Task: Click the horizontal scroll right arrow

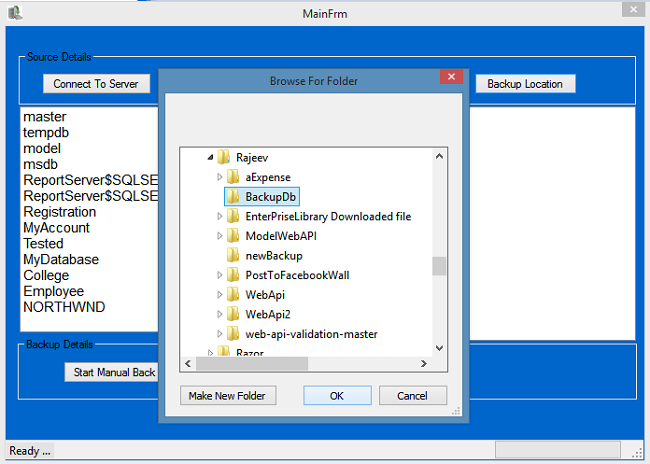Action: (x=424, y=364)
